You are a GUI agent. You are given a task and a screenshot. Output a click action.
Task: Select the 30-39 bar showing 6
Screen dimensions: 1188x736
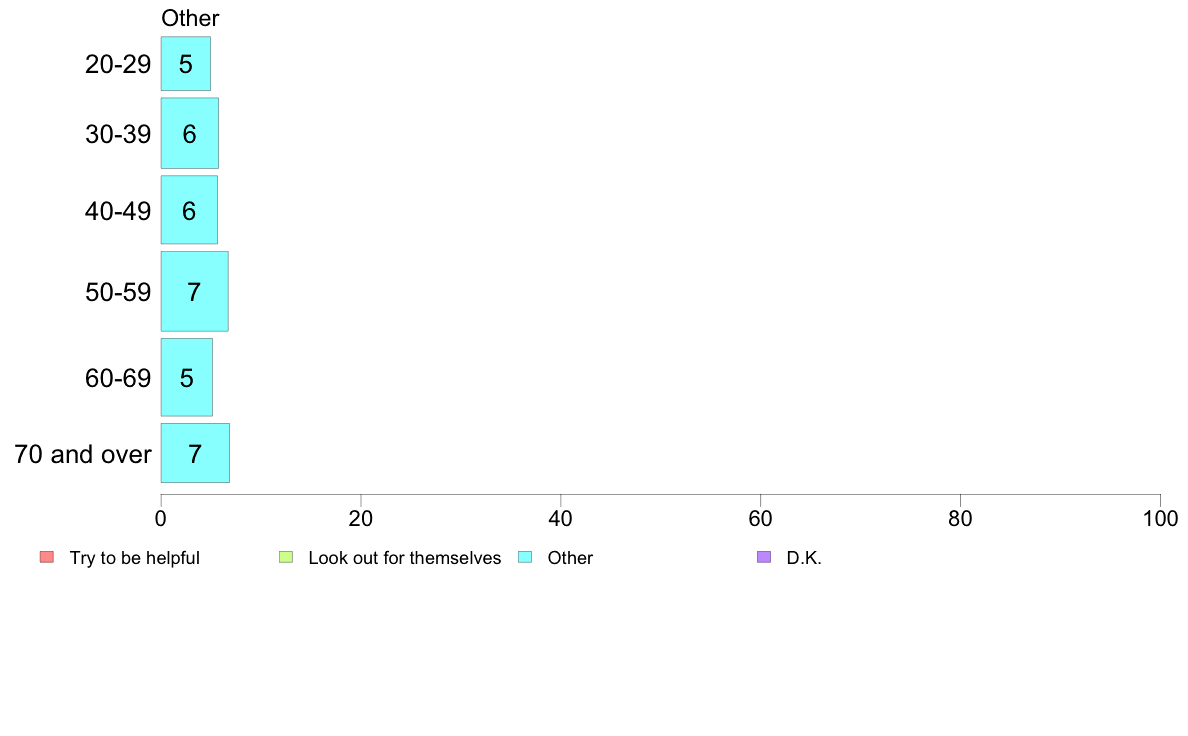(189, 133)
